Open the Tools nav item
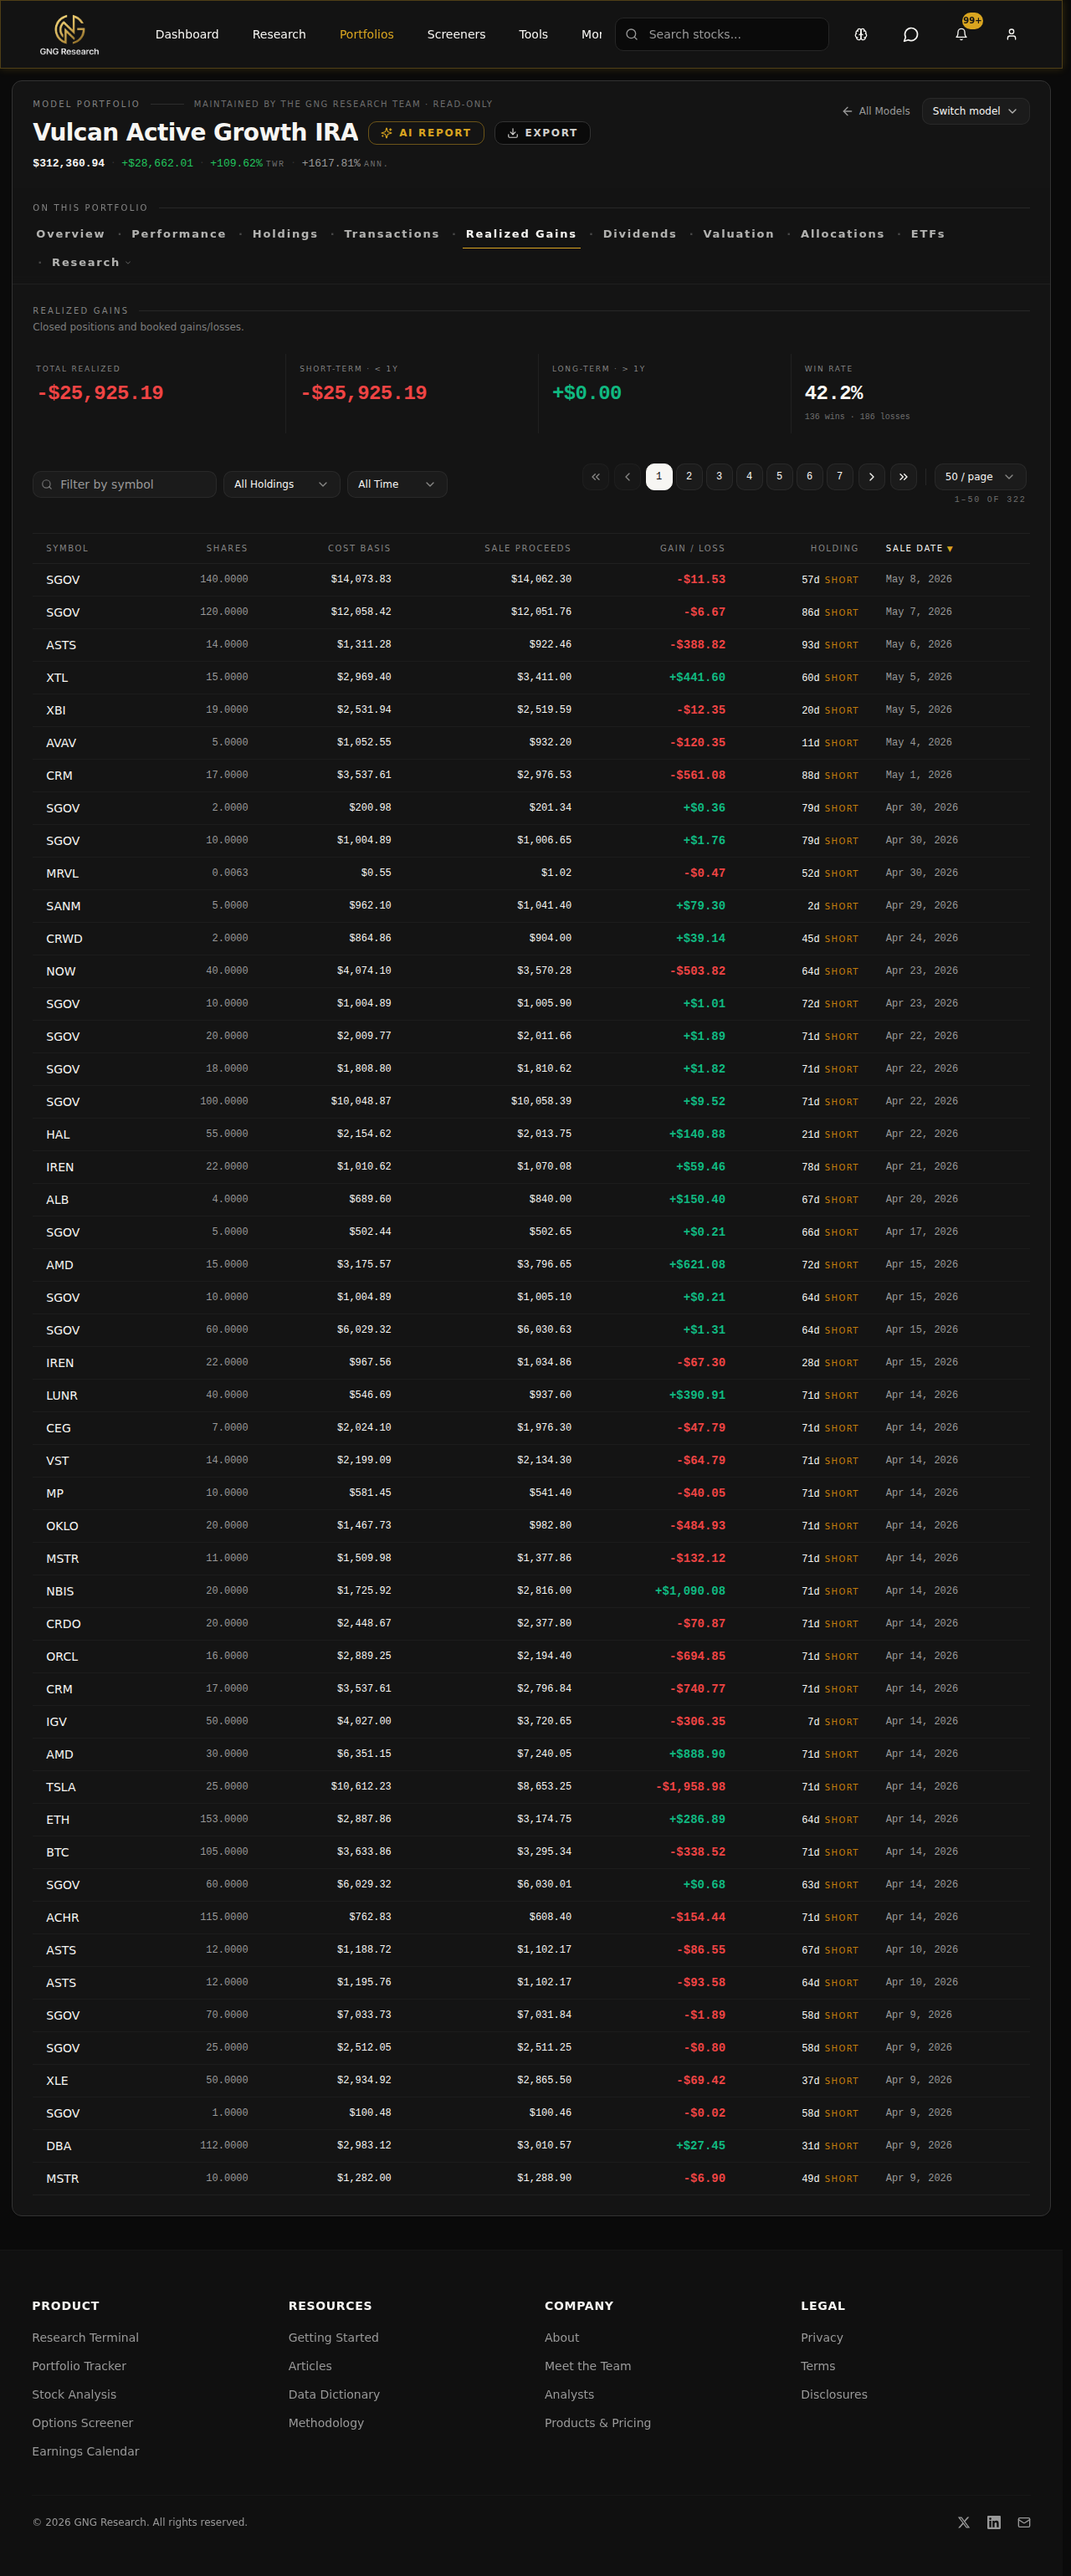This screenshot has height=2576, width=1071. pos(533,34)
